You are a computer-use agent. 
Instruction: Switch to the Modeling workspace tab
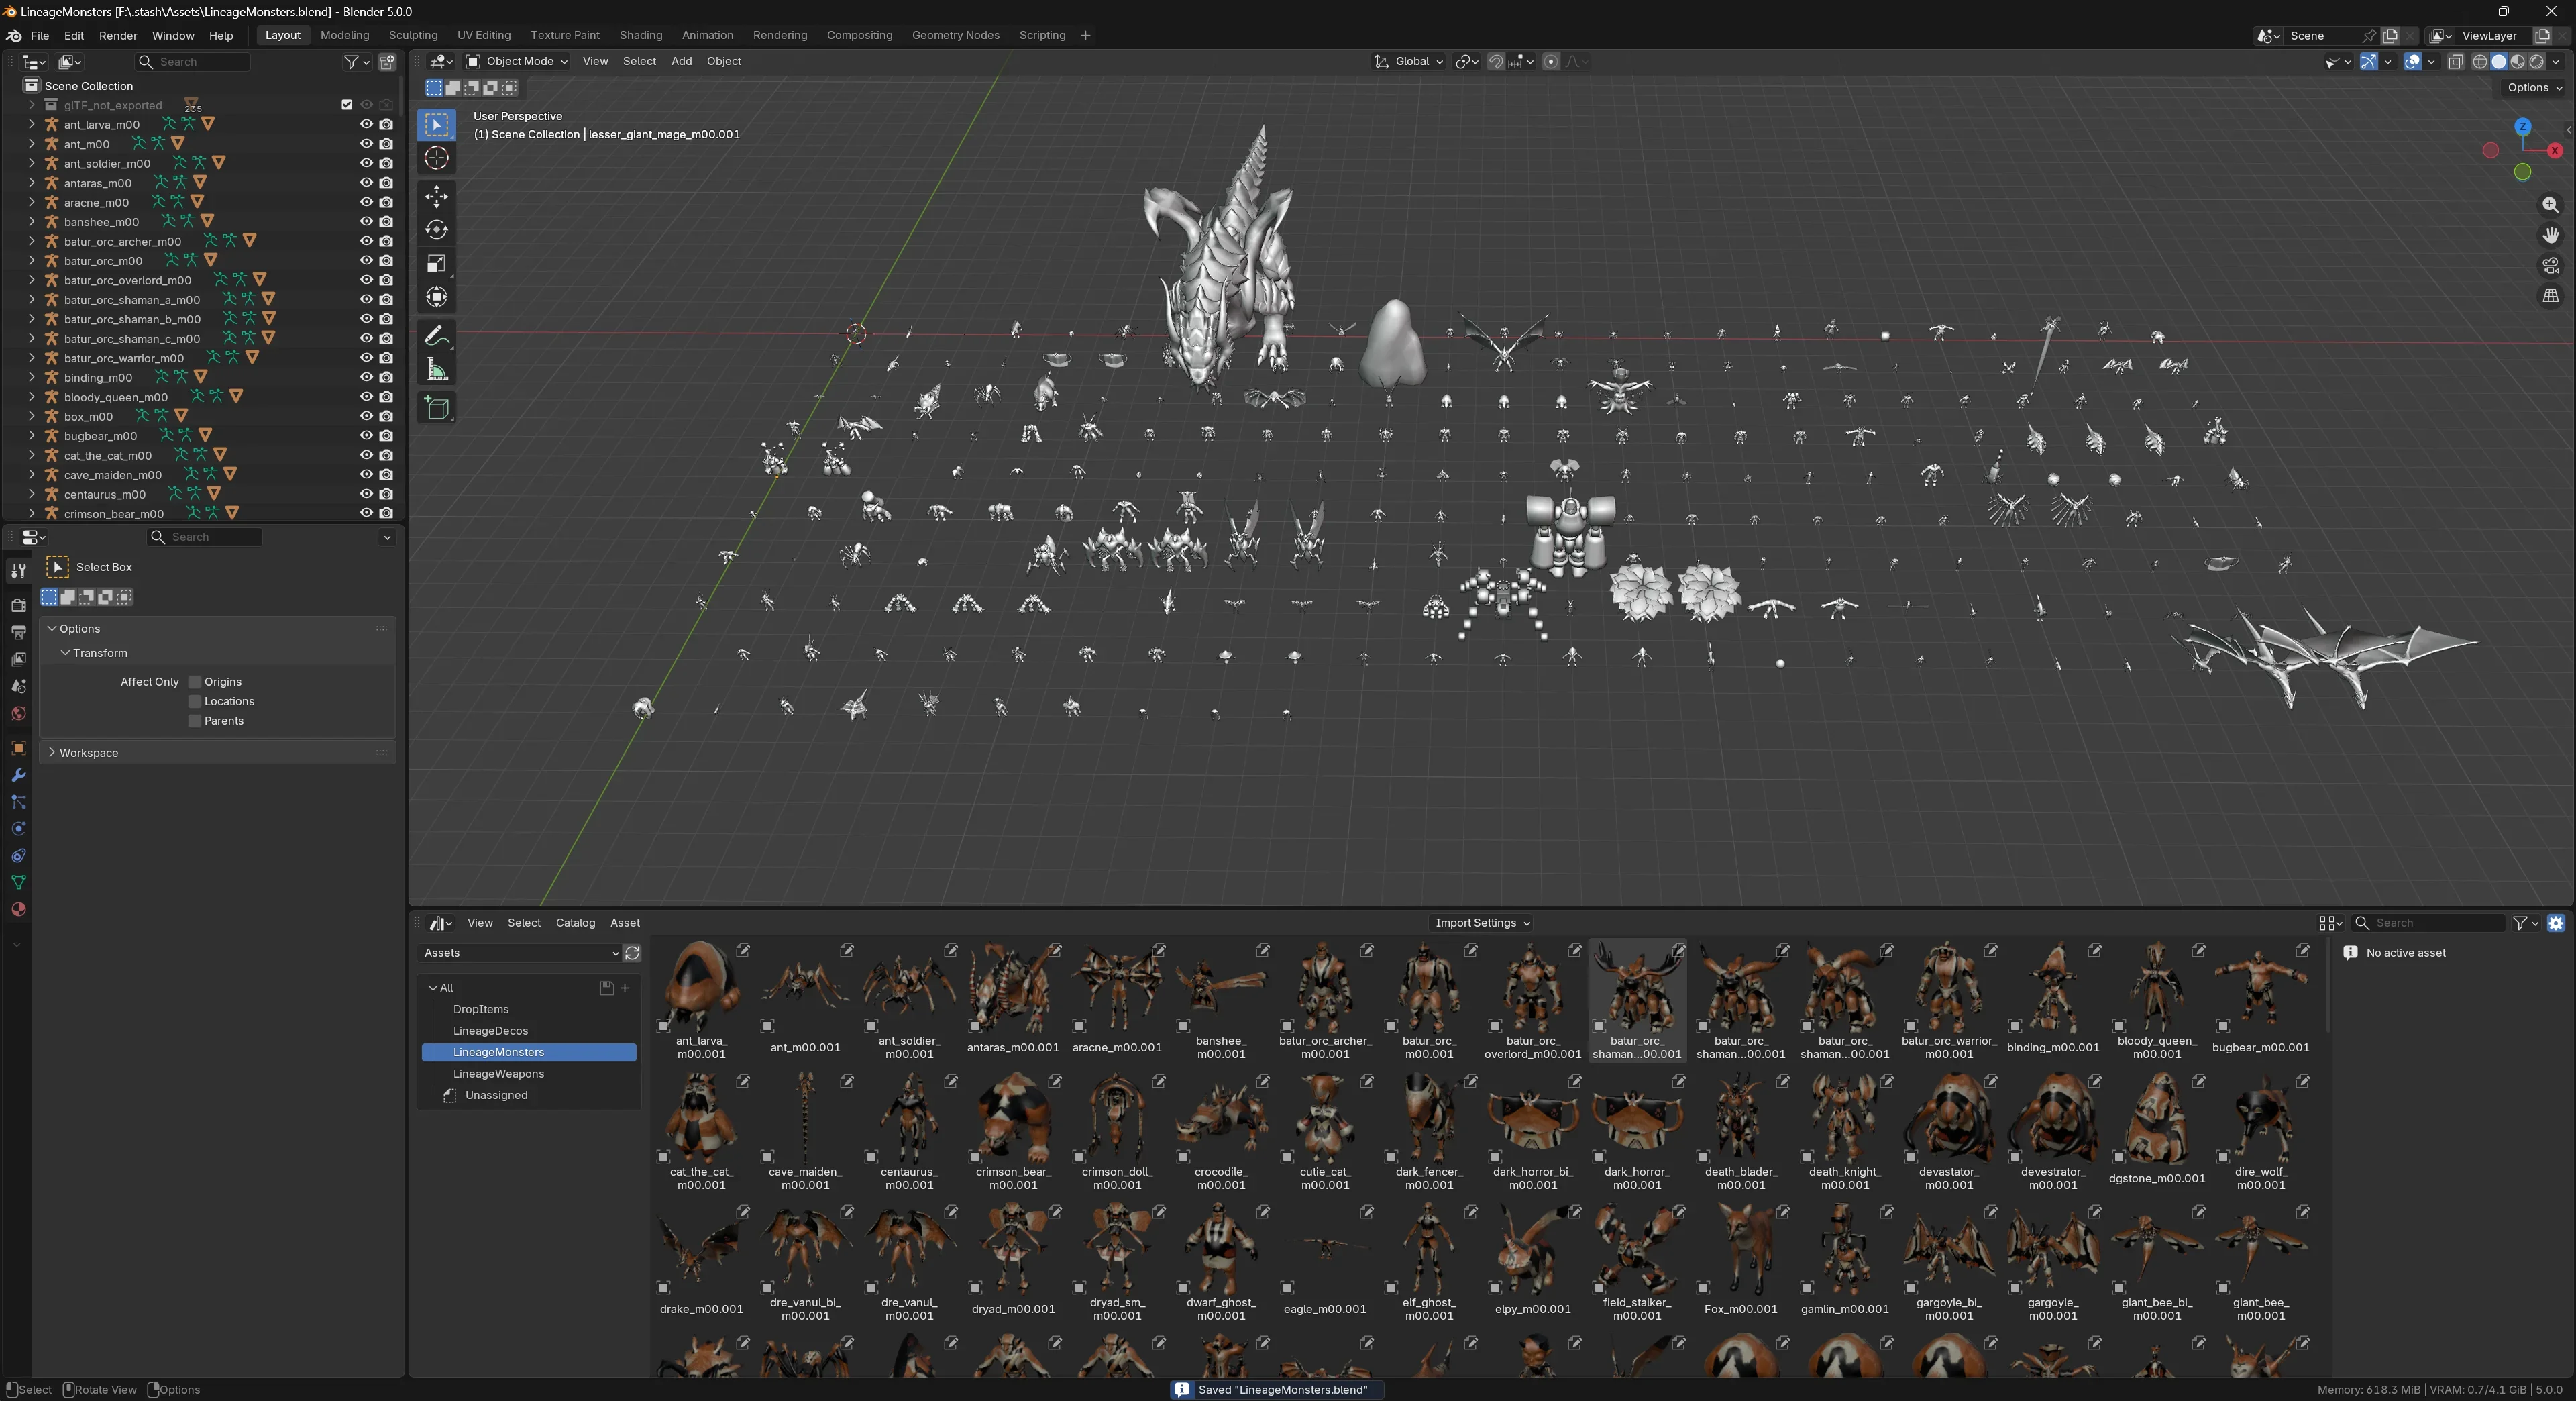345,35
